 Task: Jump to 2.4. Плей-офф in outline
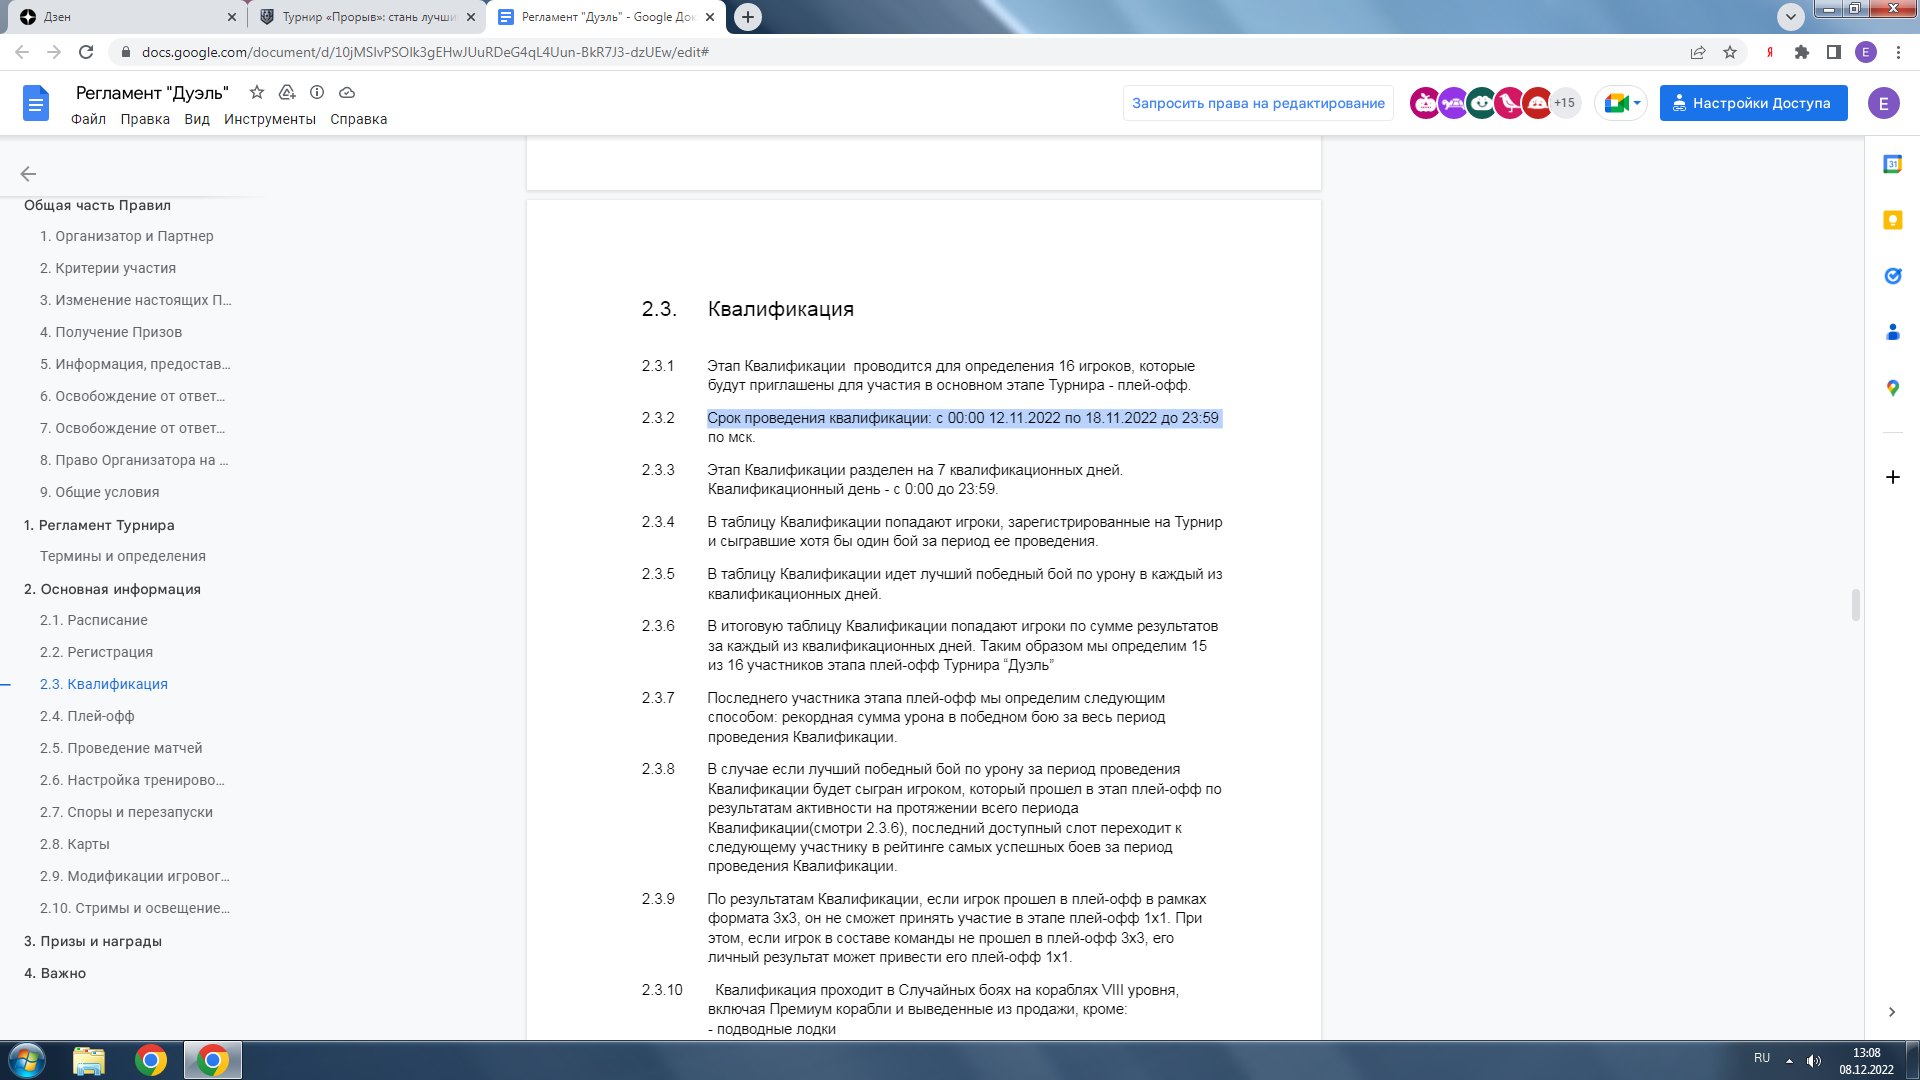(x=87, y=716)
